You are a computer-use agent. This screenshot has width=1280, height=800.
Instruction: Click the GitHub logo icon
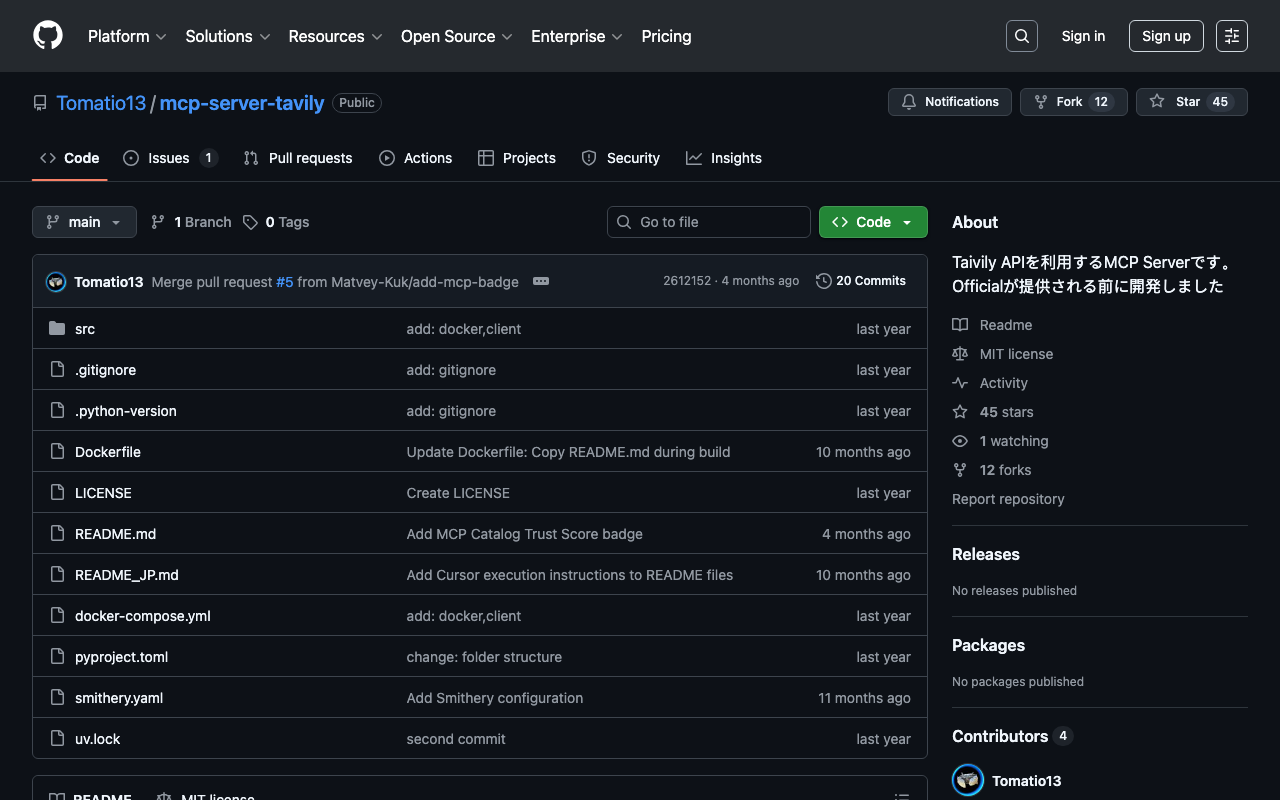click(48, 36)
